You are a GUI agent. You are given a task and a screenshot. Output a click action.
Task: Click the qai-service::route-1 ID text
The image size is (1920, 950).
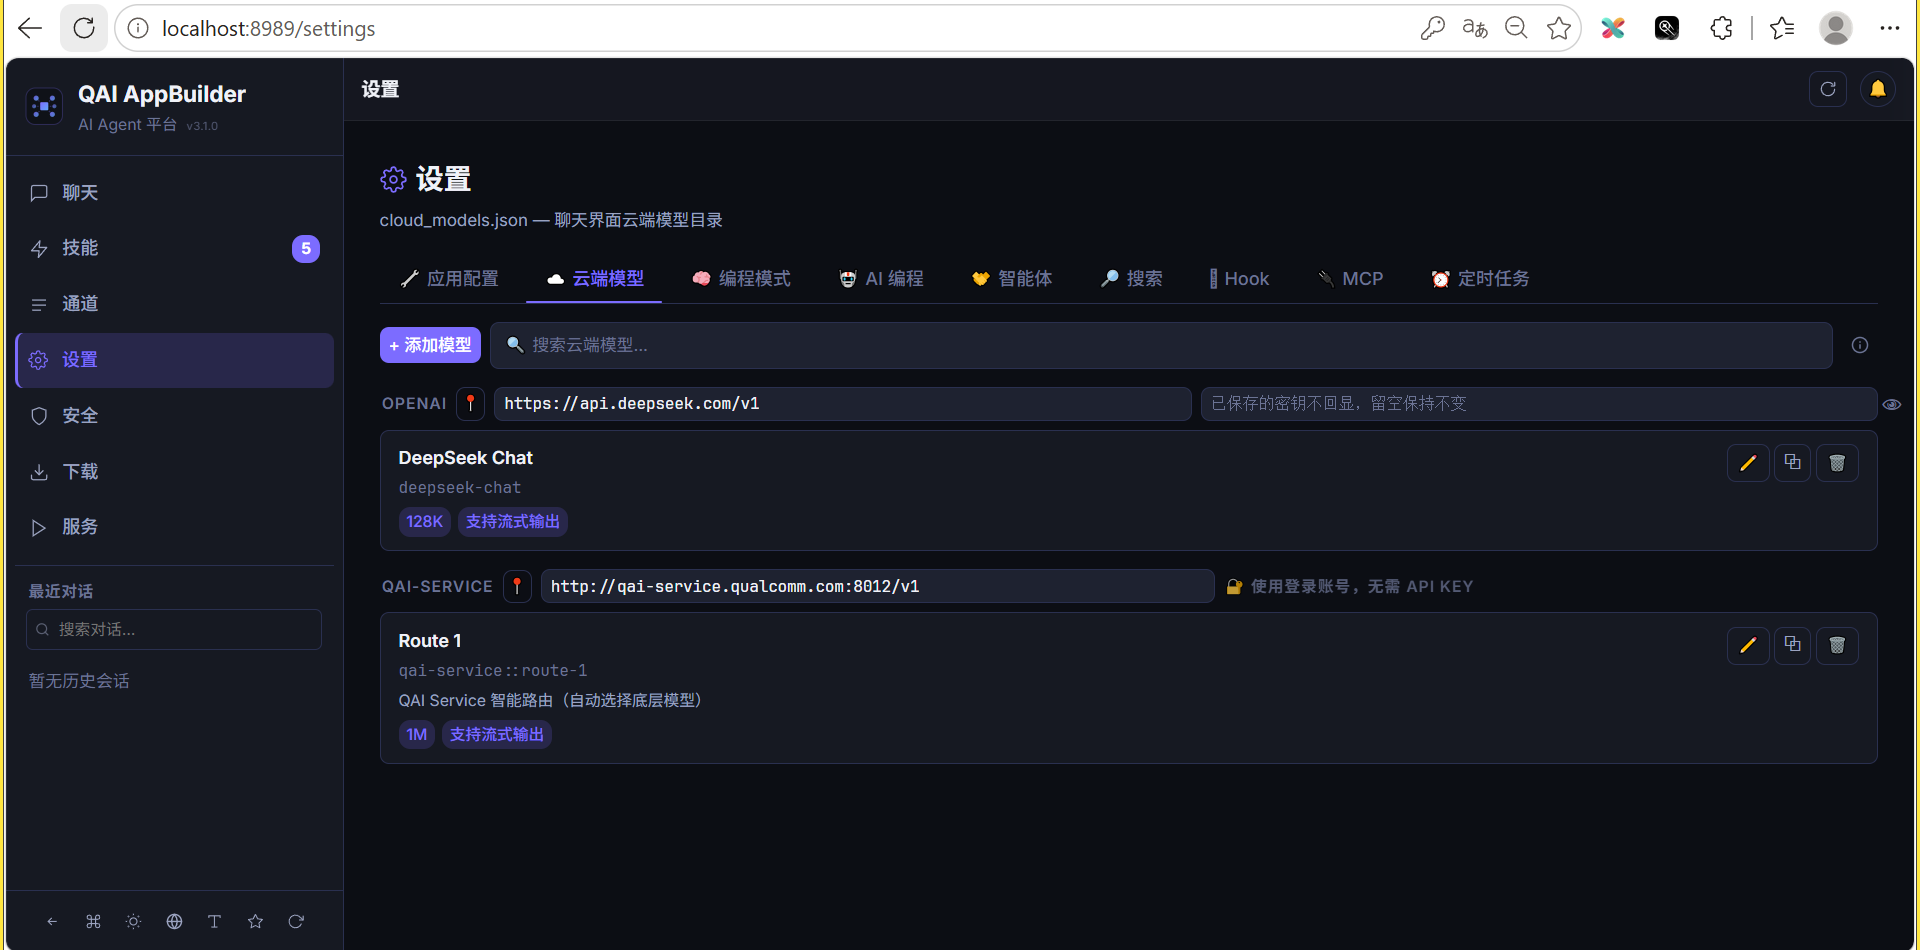(x=493, y=671)
